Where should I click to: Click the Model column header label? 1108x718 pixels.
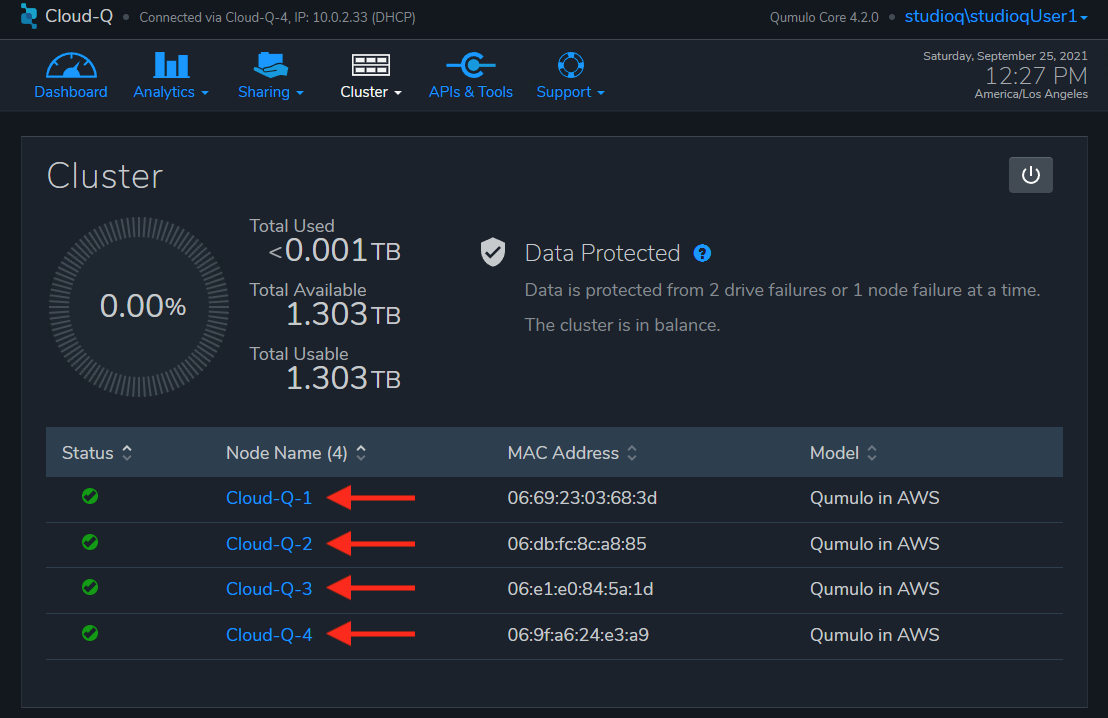835,452
